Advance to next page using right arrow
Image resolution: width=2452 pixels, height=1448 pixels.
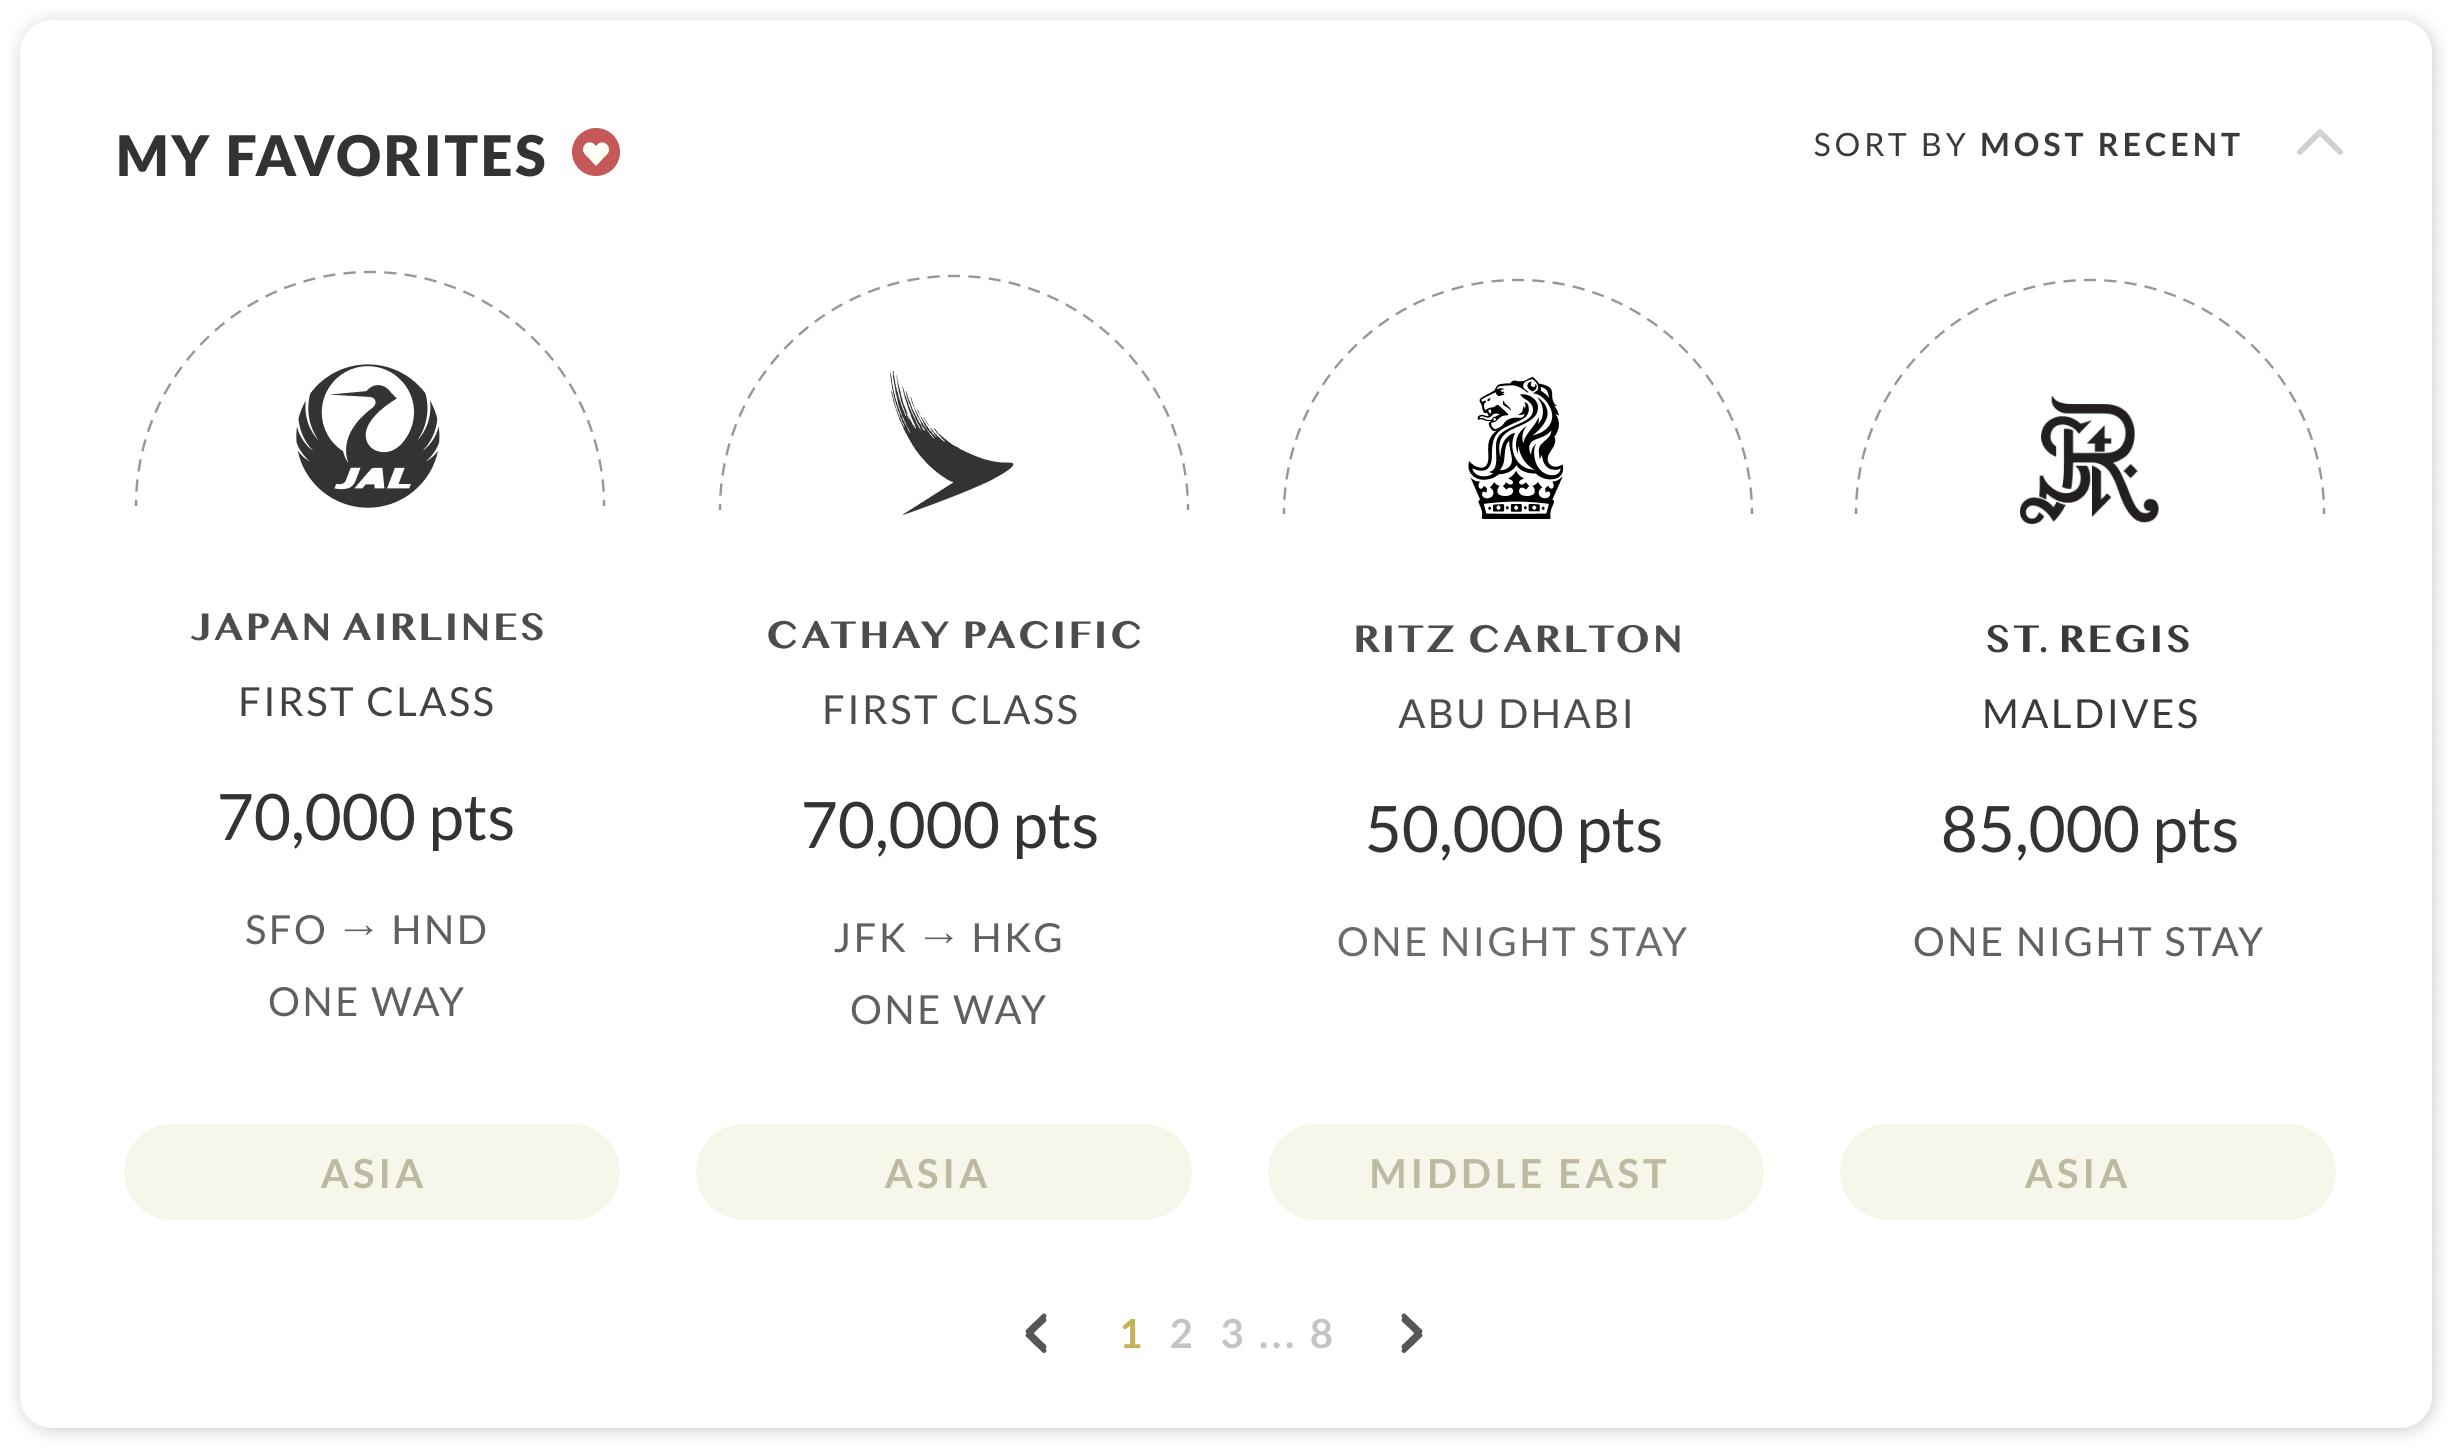[x=1411, y=1333]
